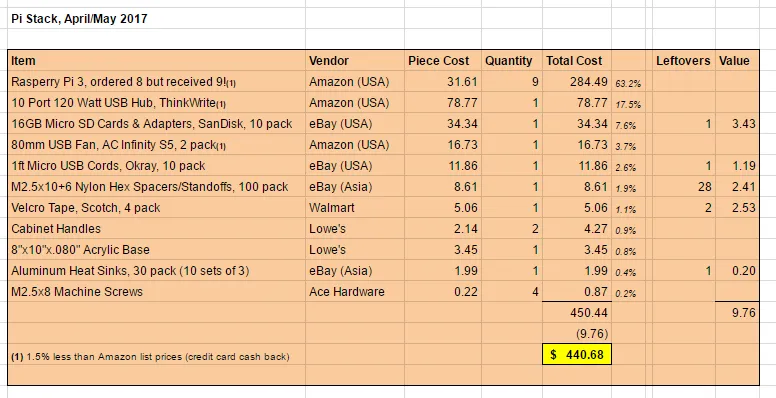The height and width of the screenshot is (398, 776).
Task: Select the Walmart vendor cell
Action: pos(355,207)
